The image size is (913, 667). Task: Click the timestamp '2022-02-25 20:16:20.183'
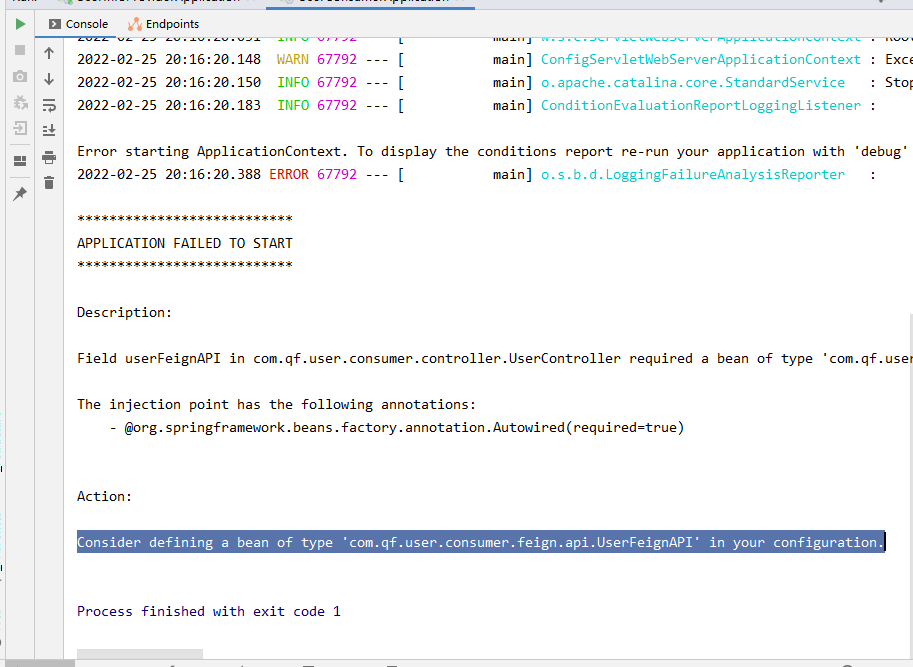[x=169, y=105]
